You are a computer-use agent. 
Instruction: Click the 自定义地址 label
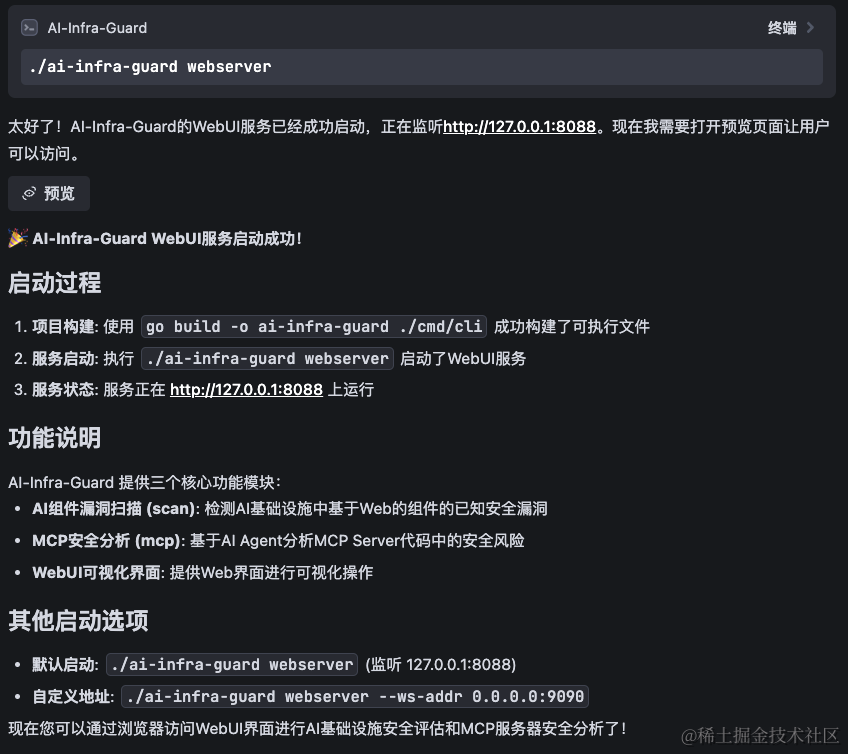pos(72,696)
